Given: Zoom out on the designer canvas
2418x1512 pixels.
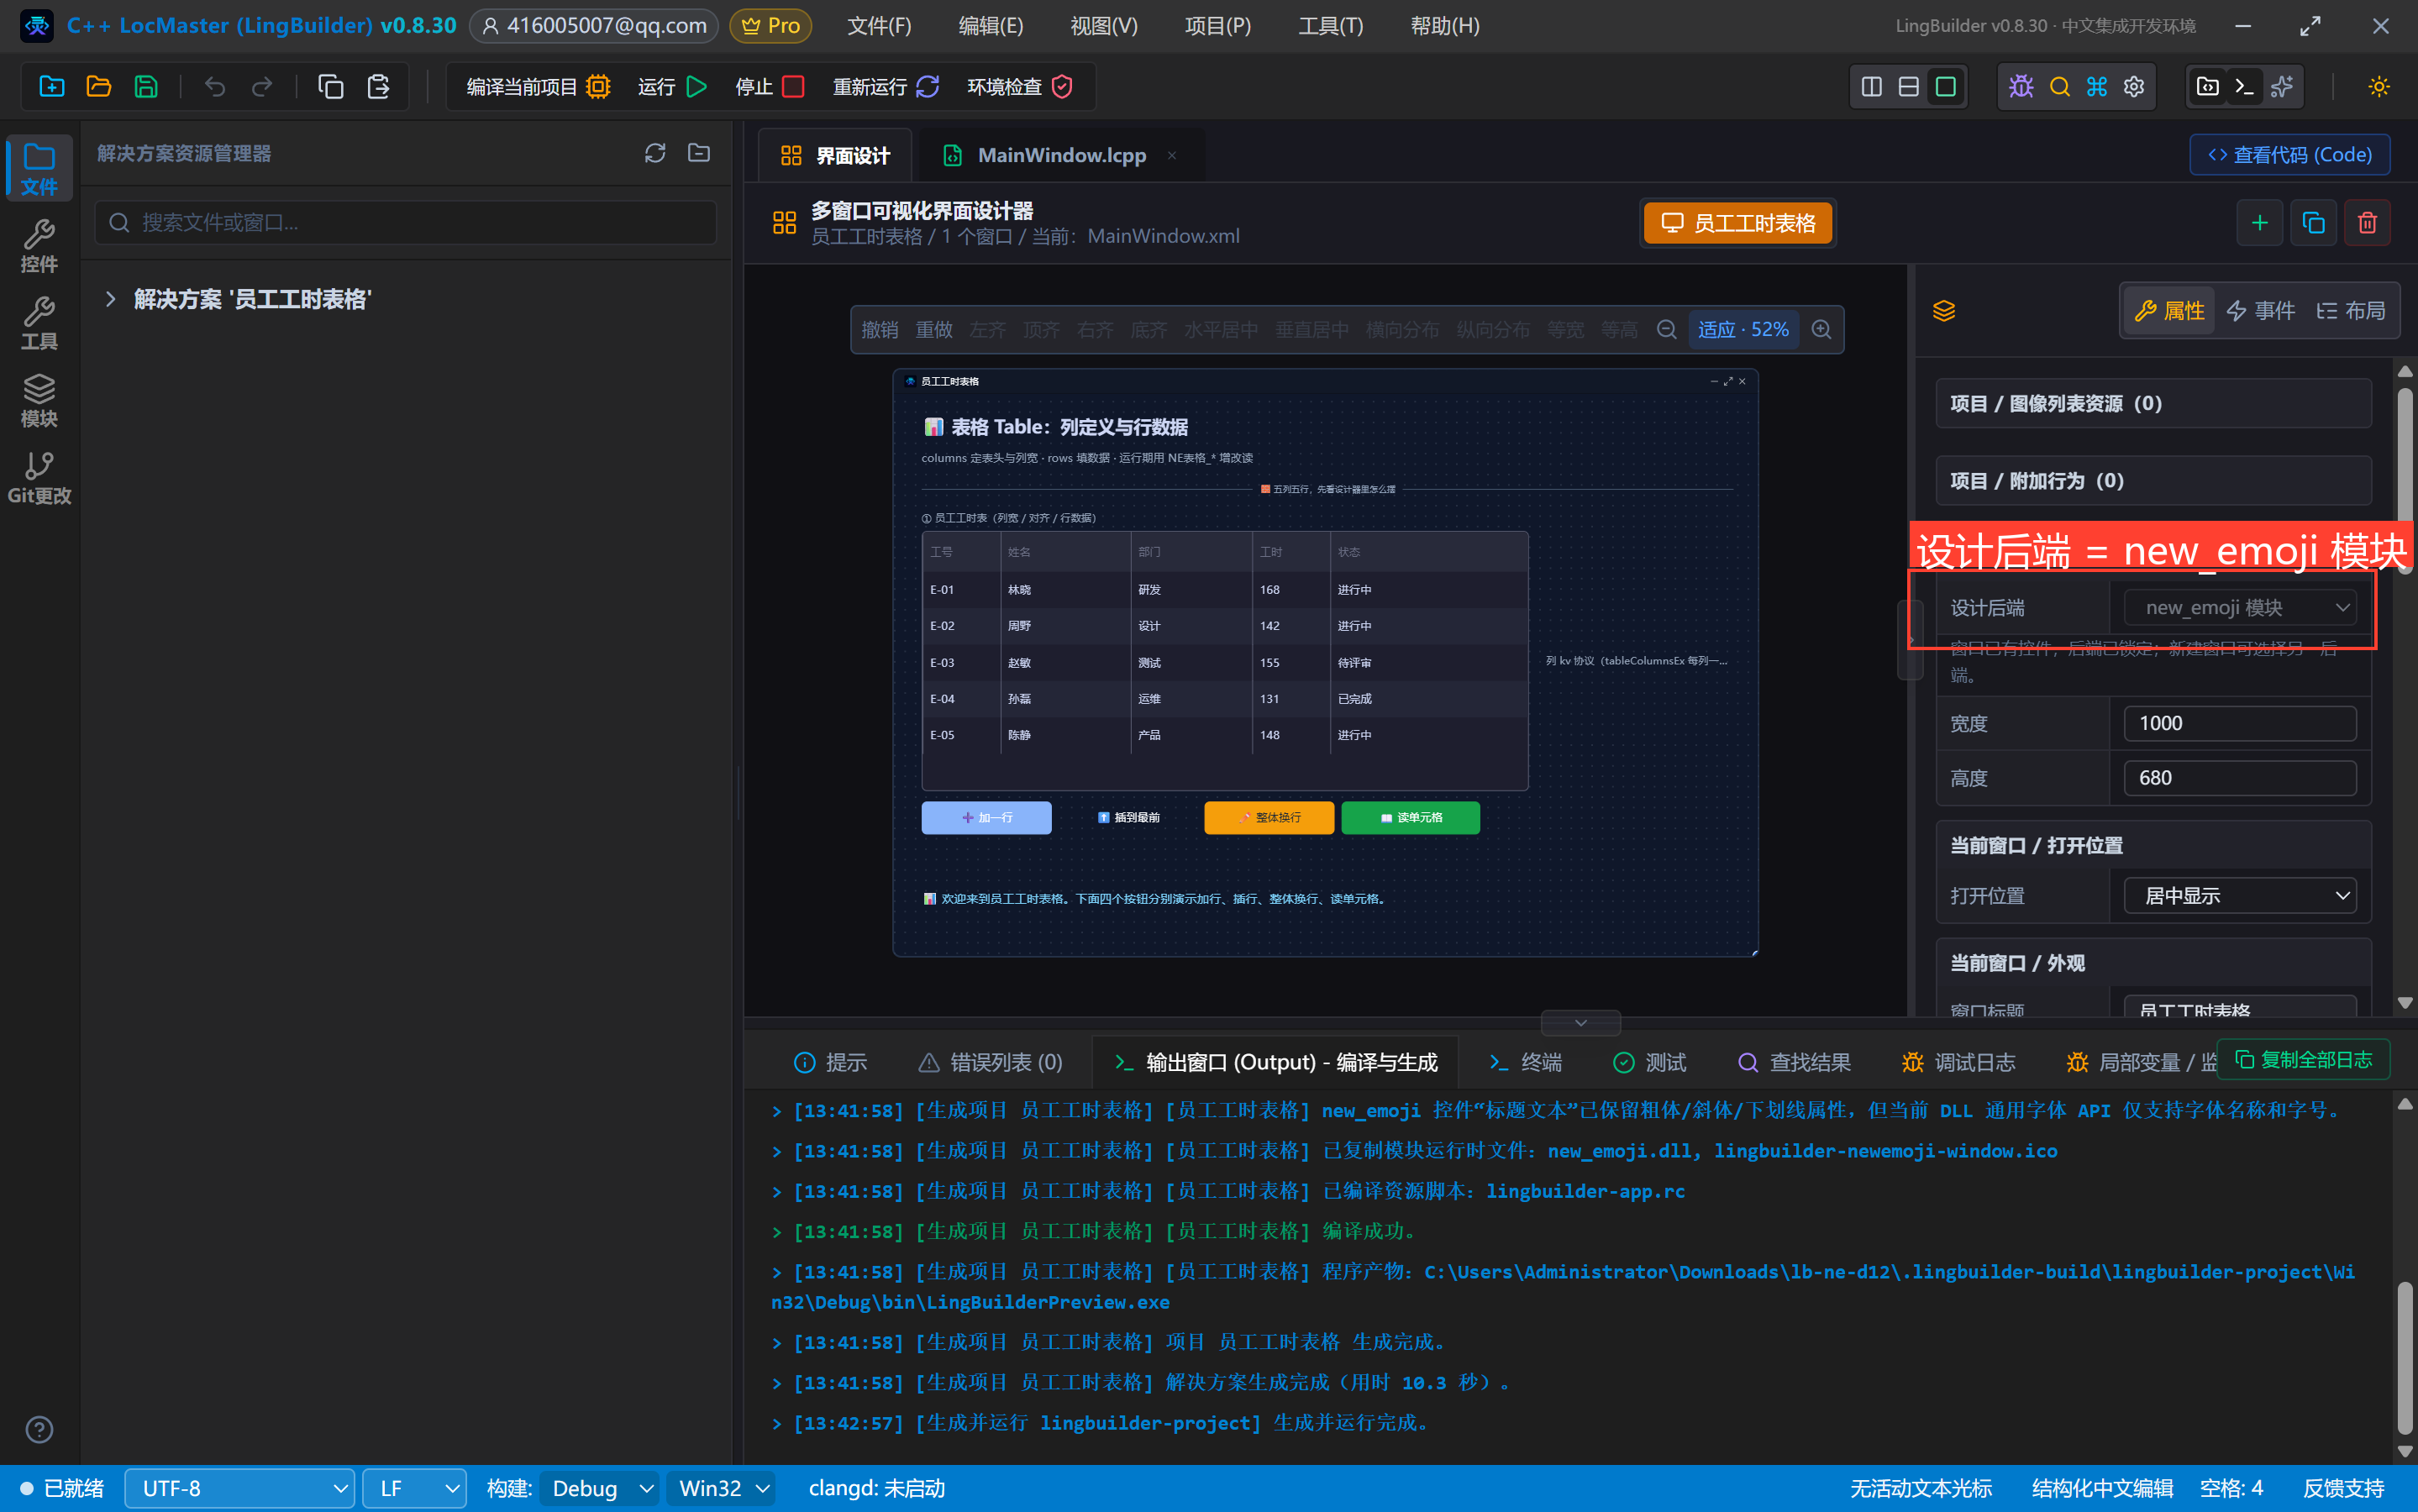Looking at the screenshot, I should 1667,330.
